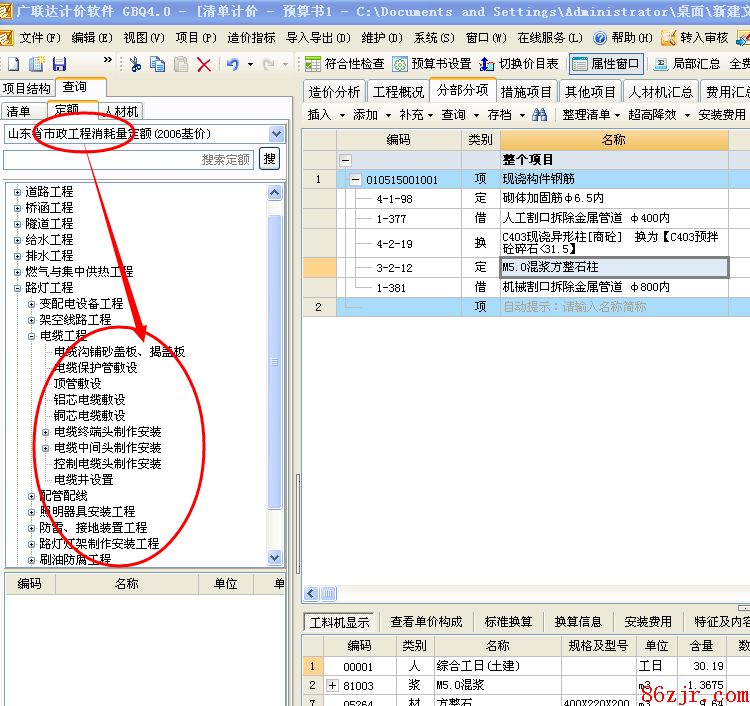The height and width of the screenshot is (706, 750).
Task: Open the 造价指标 menu
Action: (251, 38)
